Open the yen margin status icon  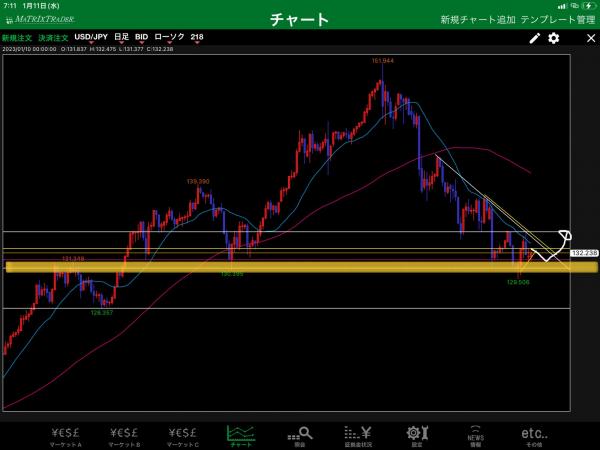coord(358,436)
